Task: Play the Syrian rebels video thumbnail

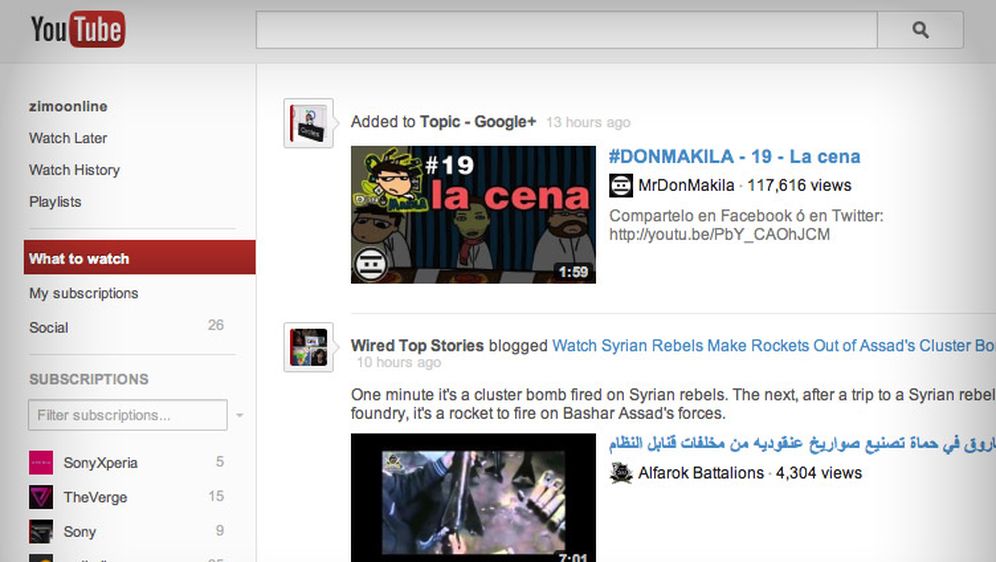Action: click(473, 498)
